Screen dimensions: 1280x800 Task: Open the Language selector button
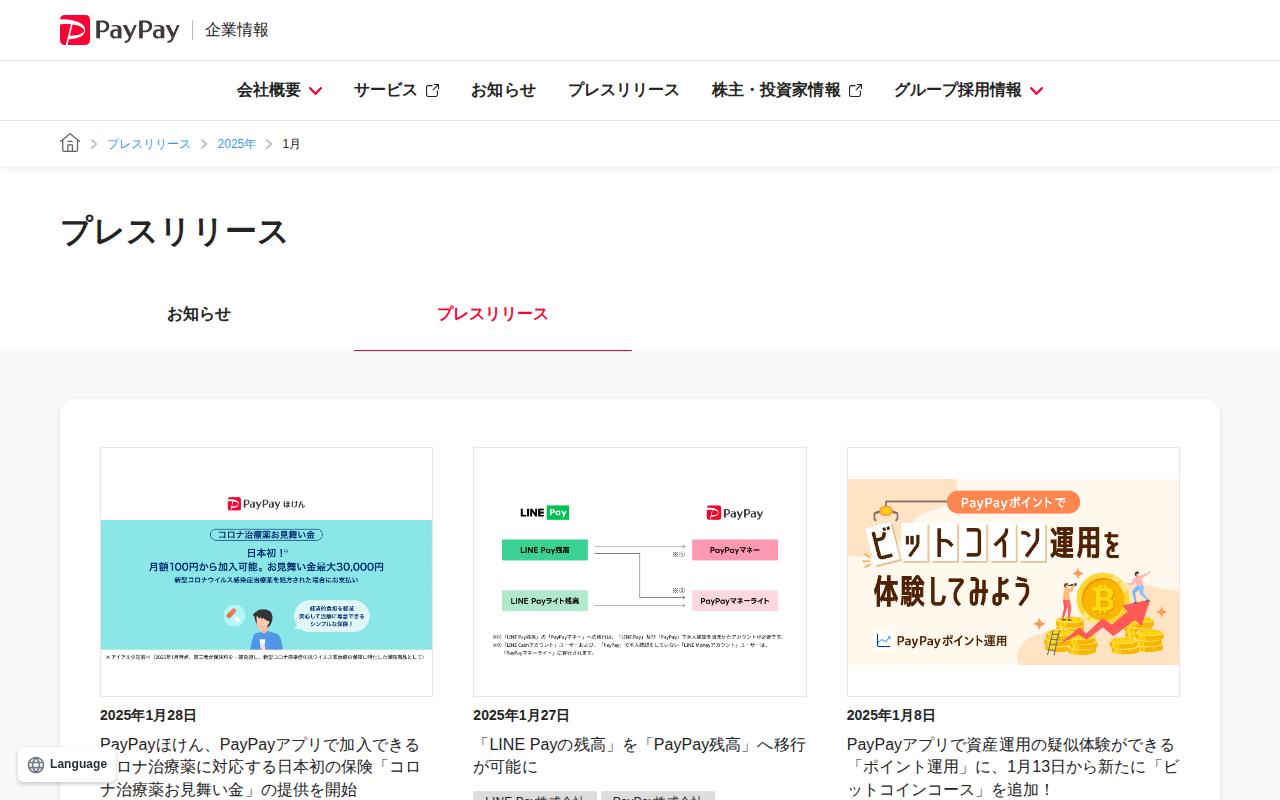tap(67, 764)
